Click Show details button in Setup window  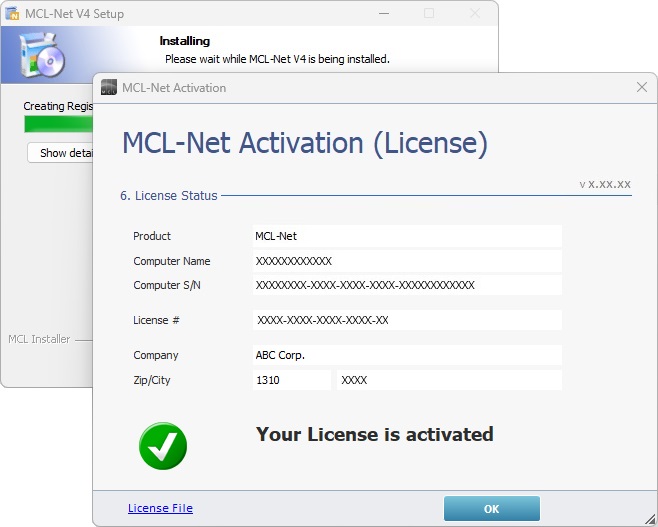(60, 153)
